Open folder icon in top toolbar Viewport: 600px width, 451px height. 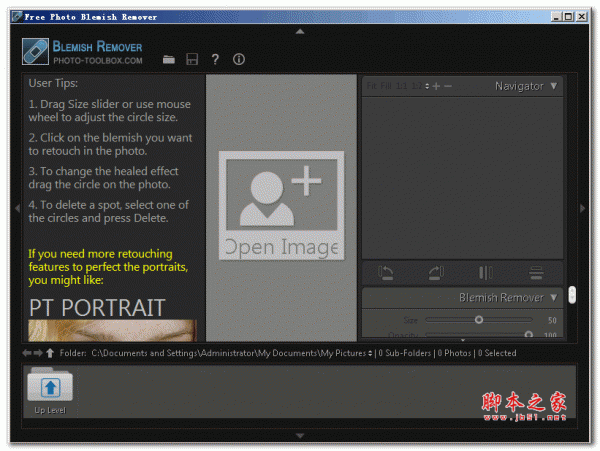click(x=168, y=59)
